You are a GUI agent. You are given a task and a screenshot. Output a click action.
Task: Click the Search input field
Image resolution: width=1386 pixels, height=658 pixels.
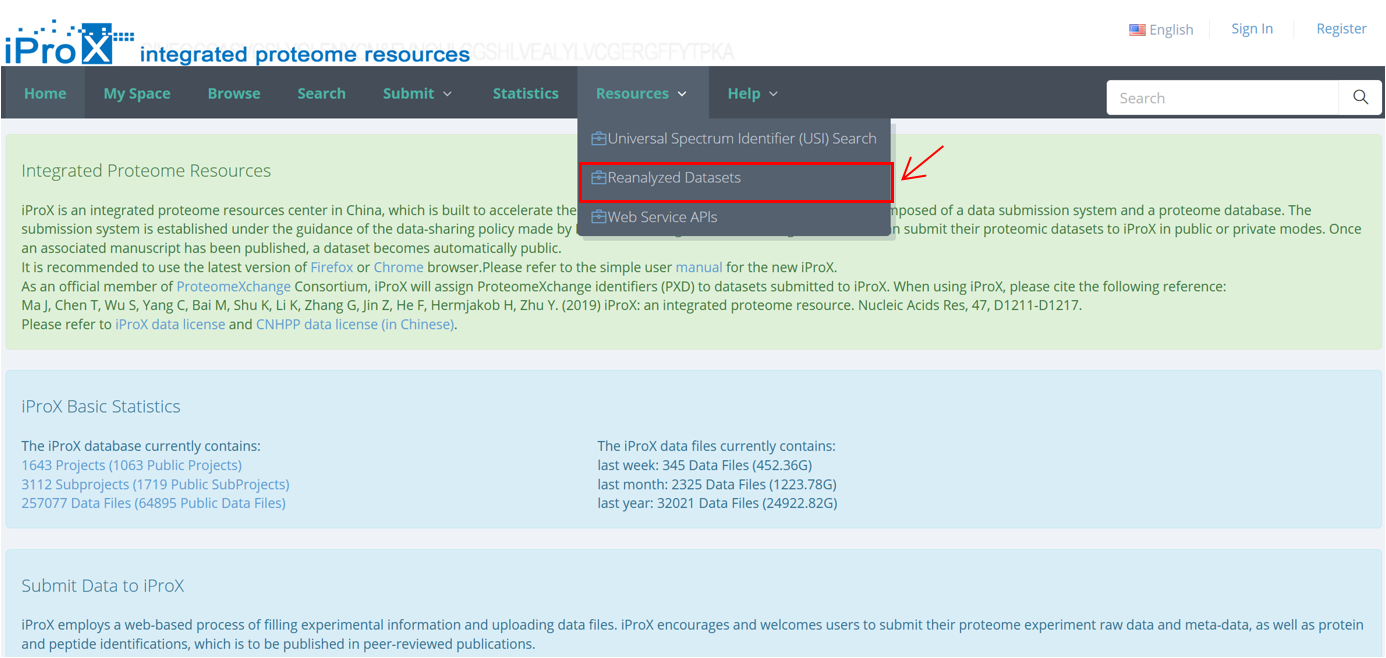(1222, 98)
